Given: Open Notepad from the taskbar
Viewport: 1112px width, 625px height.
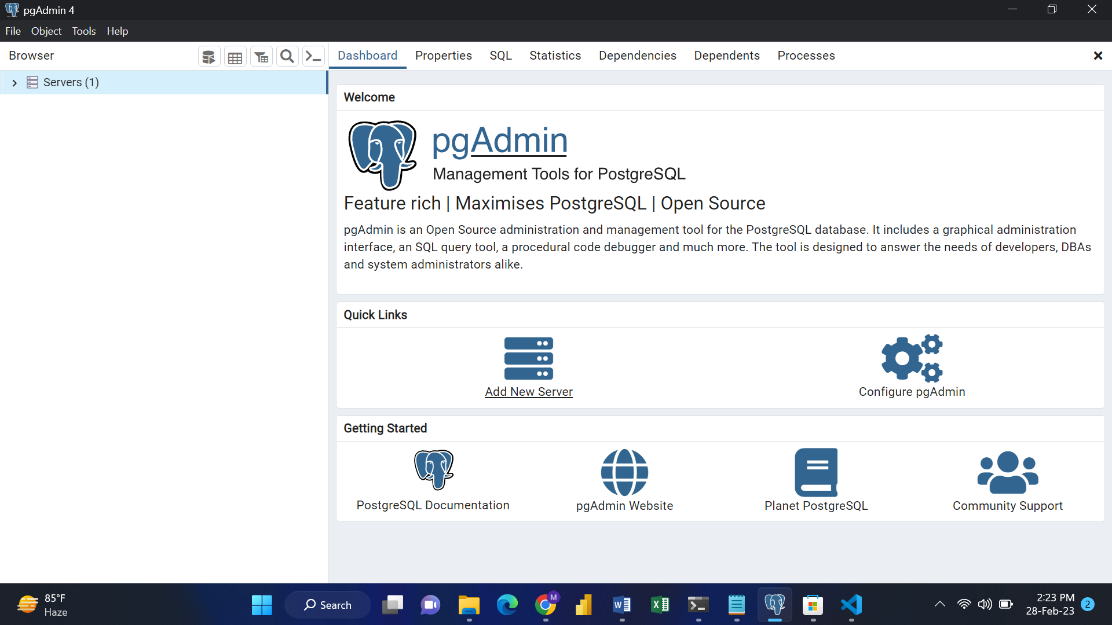Looking at the screenshot, I should 737,605.
